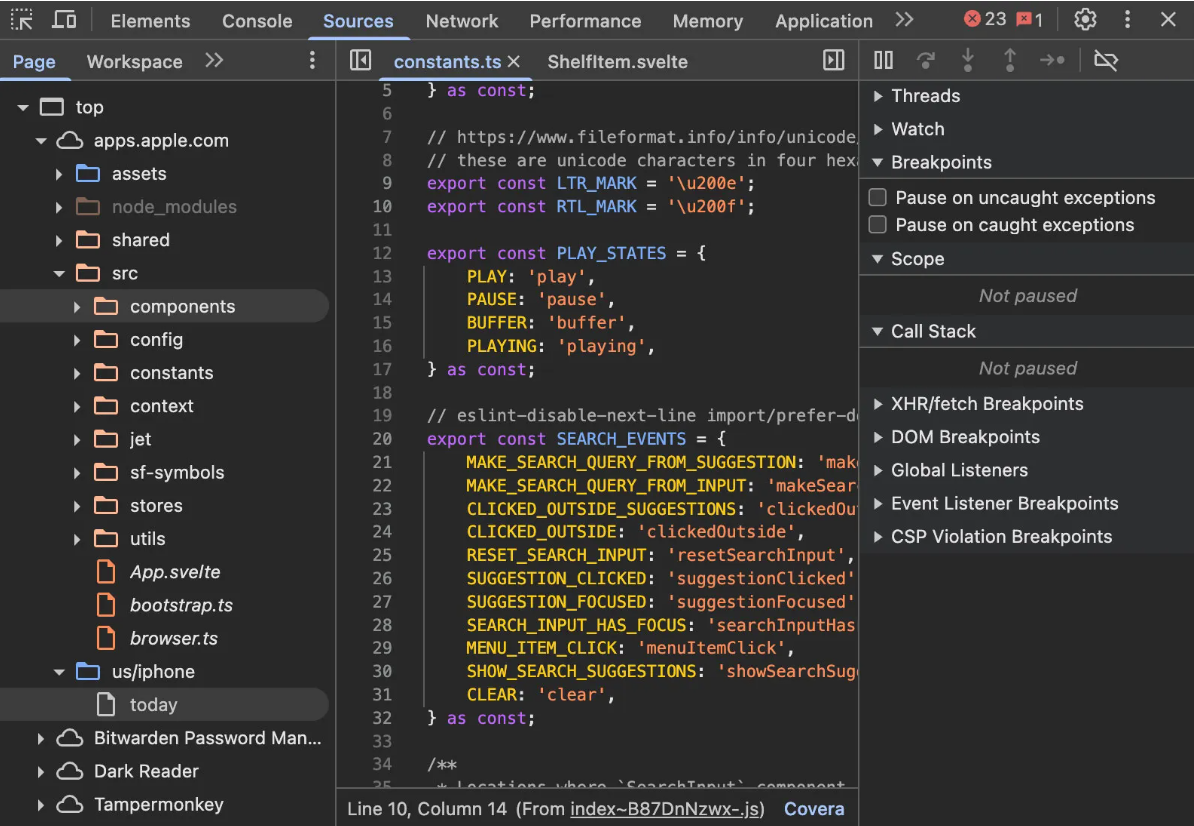1194x826 pixels.
Task: Click the Pause script execution icon
Action: coord(883,60)
